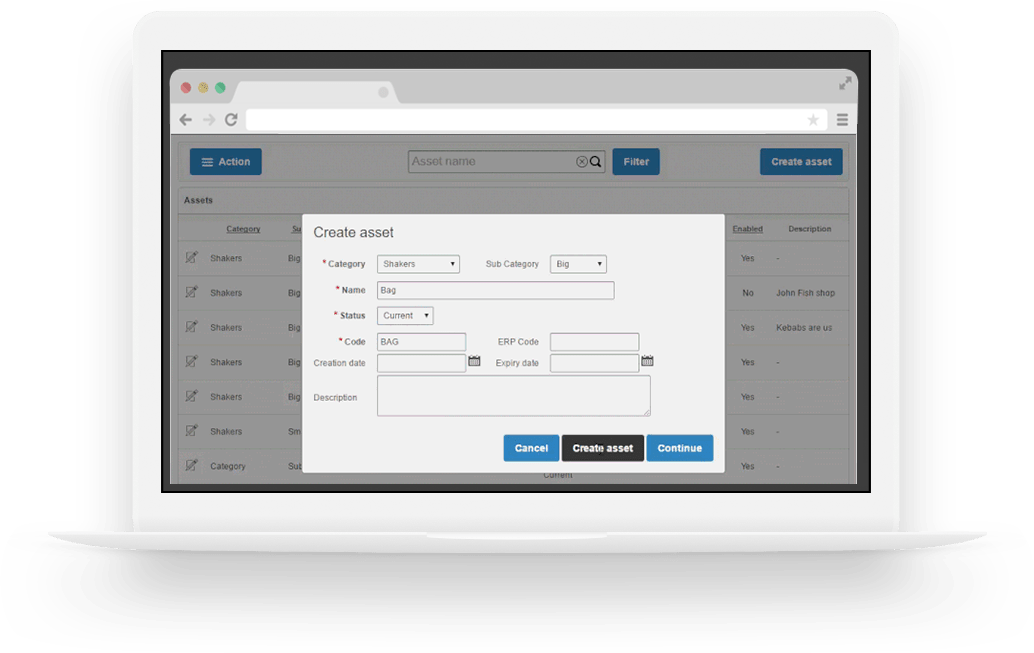This screenshot has height=653, width=1034.
Task: Click the Continue button
Action: click(x=680, y=448)
